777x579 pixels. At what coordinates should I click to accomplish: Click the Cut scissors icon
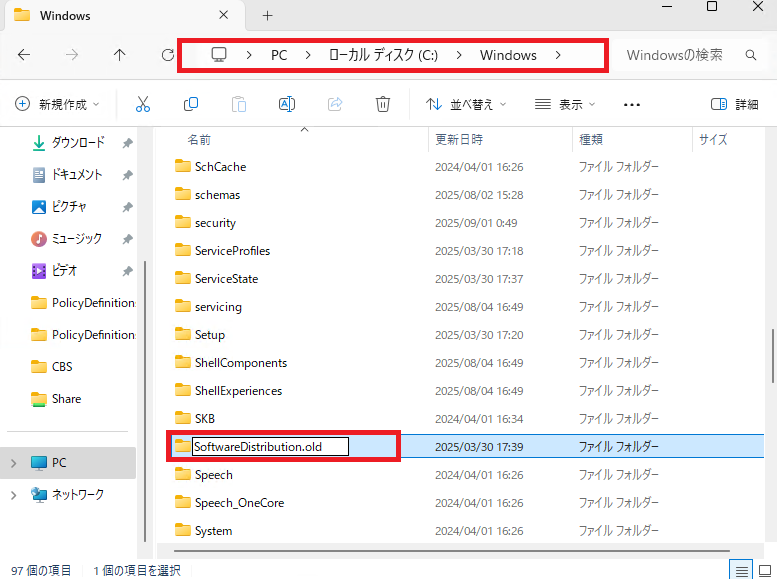[x=143, y=104]
